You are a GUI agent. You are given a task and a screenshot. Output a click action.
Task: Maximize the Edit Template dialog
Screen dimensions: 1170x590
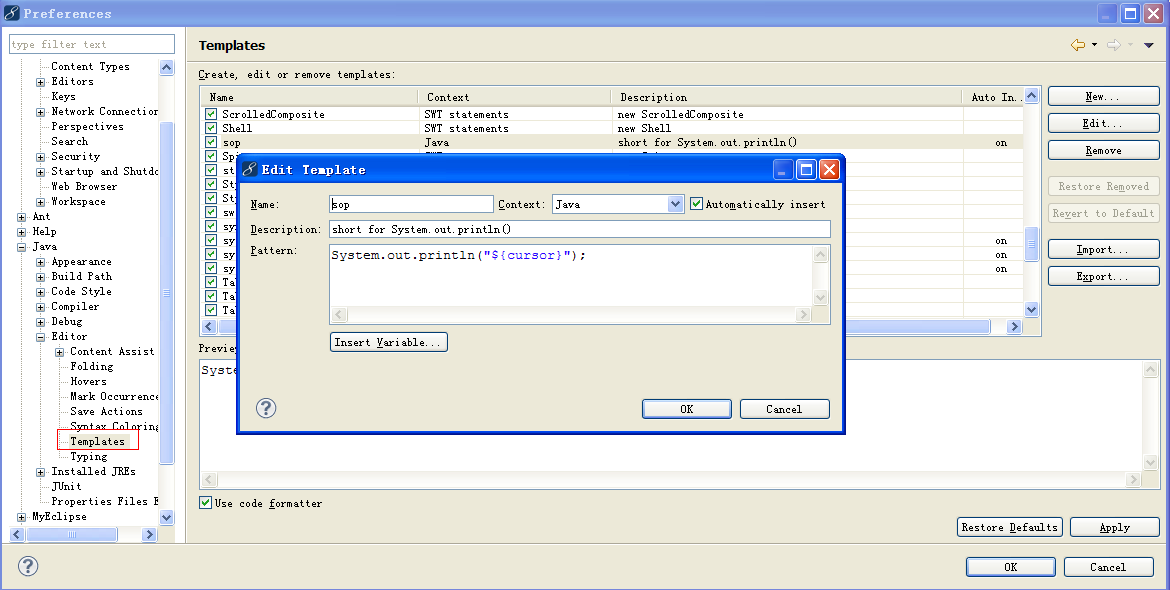(x=806, y=170)
